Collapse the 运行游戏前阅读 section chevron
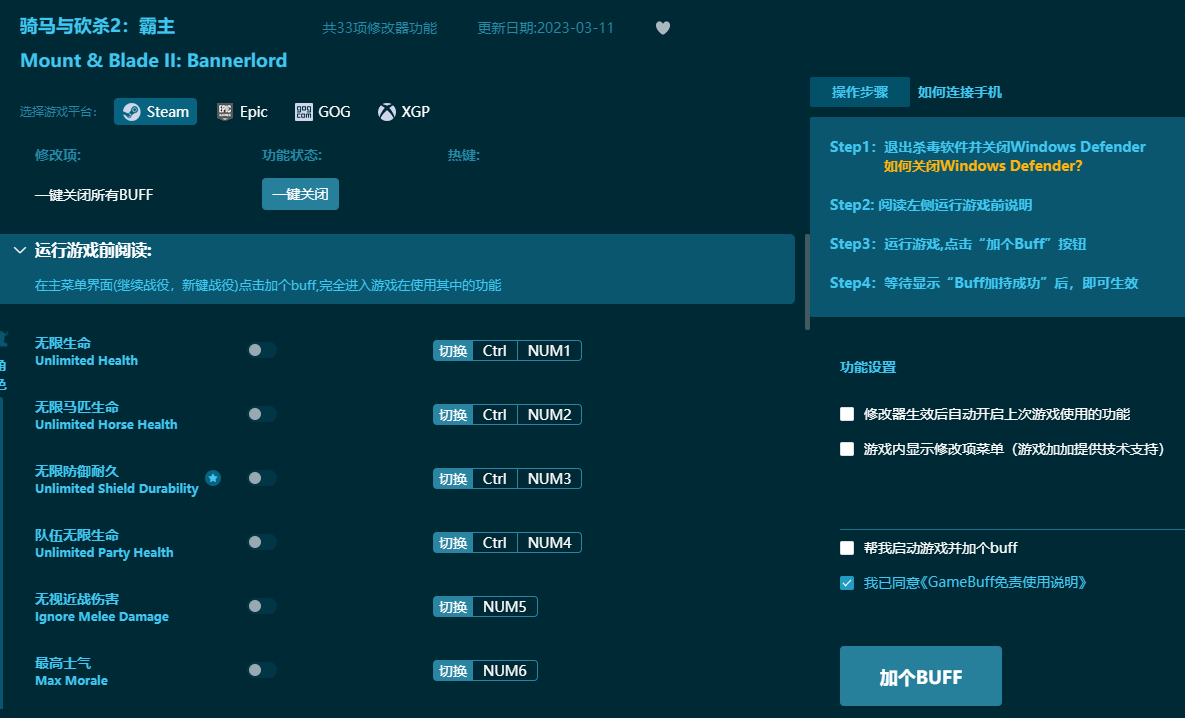 [x=20, y=250]
